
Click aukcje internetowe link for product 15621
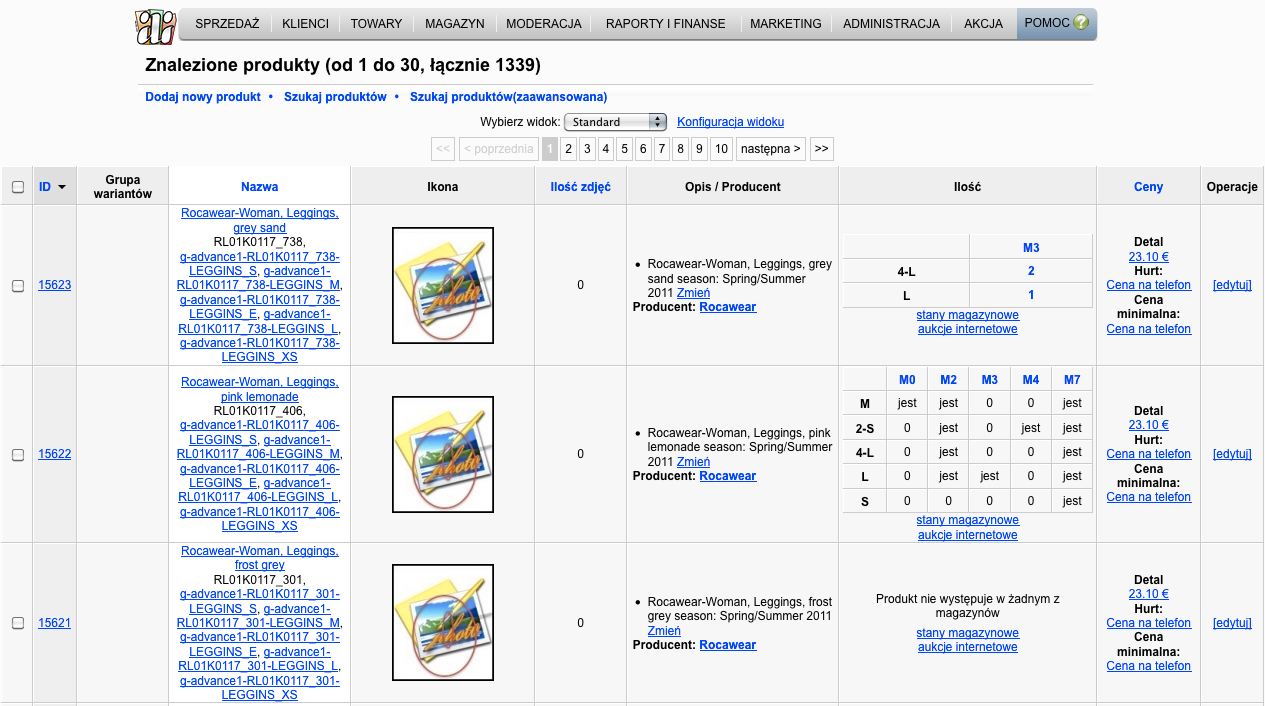tap(968, 647)
